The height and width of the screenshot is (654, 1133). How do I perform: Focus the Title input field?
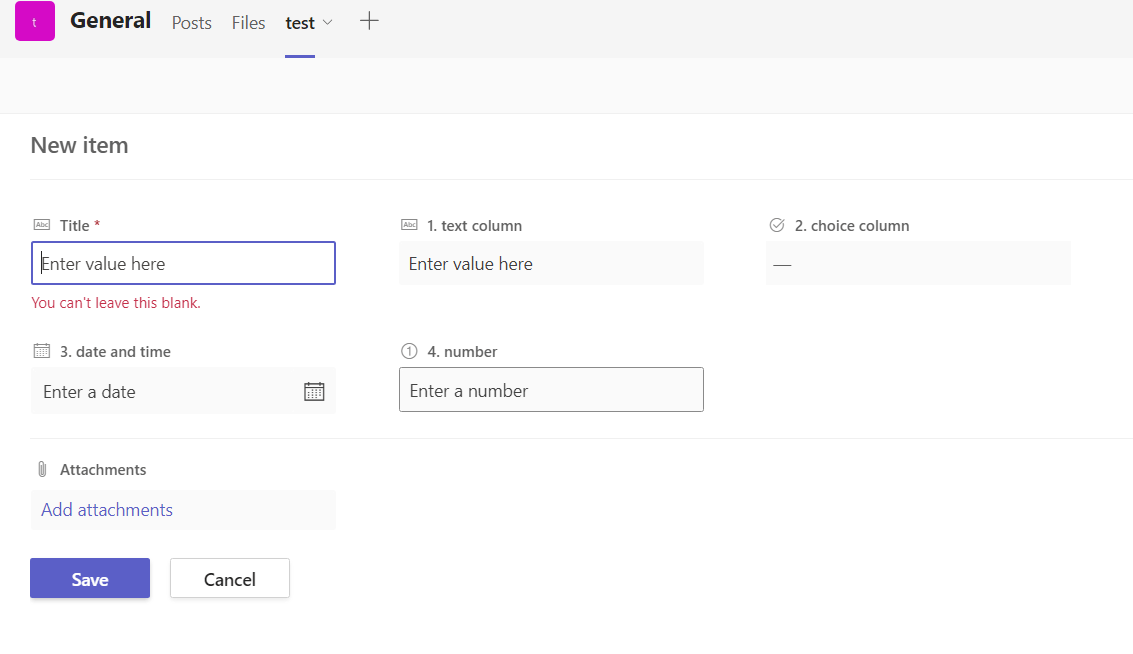point(184,263)
